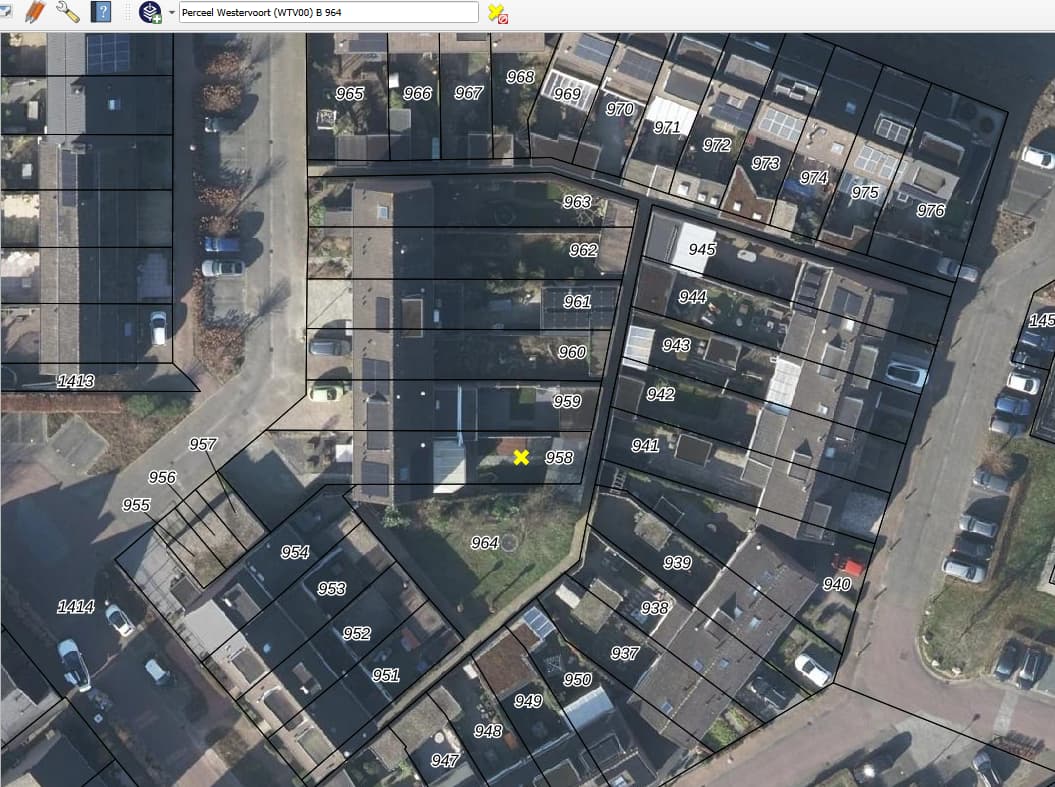Click the Perceel Westervoort search field
Viewport: 1055px width, 787px height.
coord(328,12)
